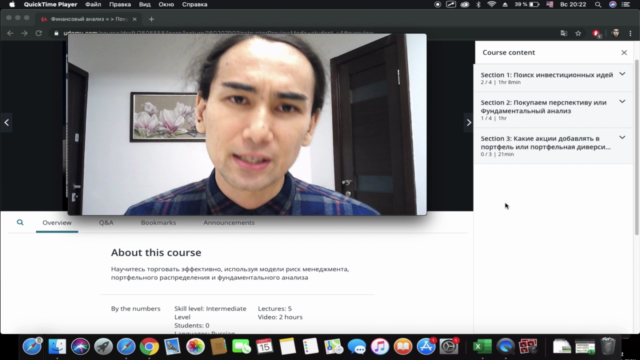Expand Section 3: Какие акции добавлять

(x=622, y=138)
